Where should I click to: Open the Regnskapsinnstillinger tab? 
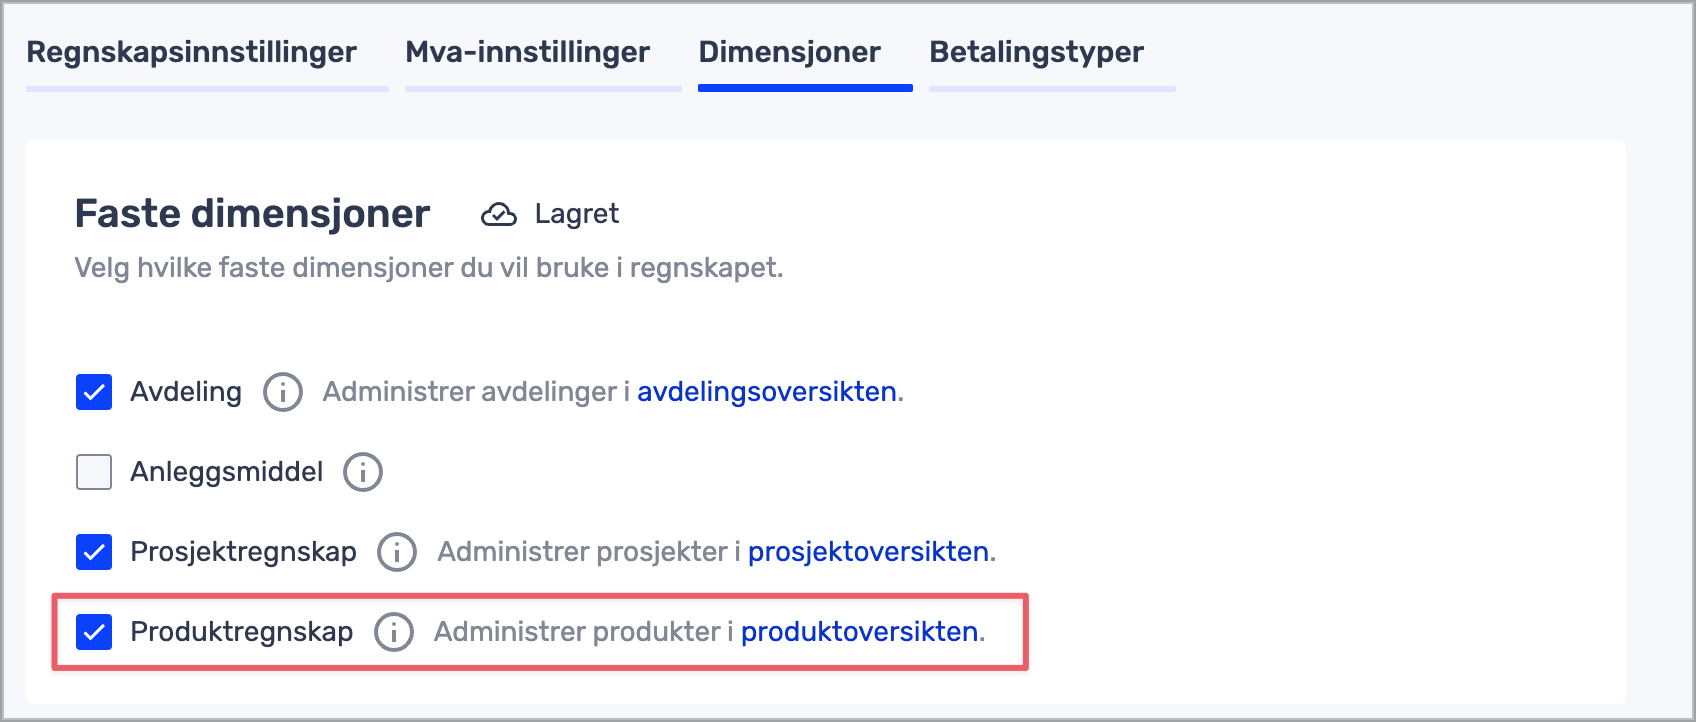click(x=191, y=52)
